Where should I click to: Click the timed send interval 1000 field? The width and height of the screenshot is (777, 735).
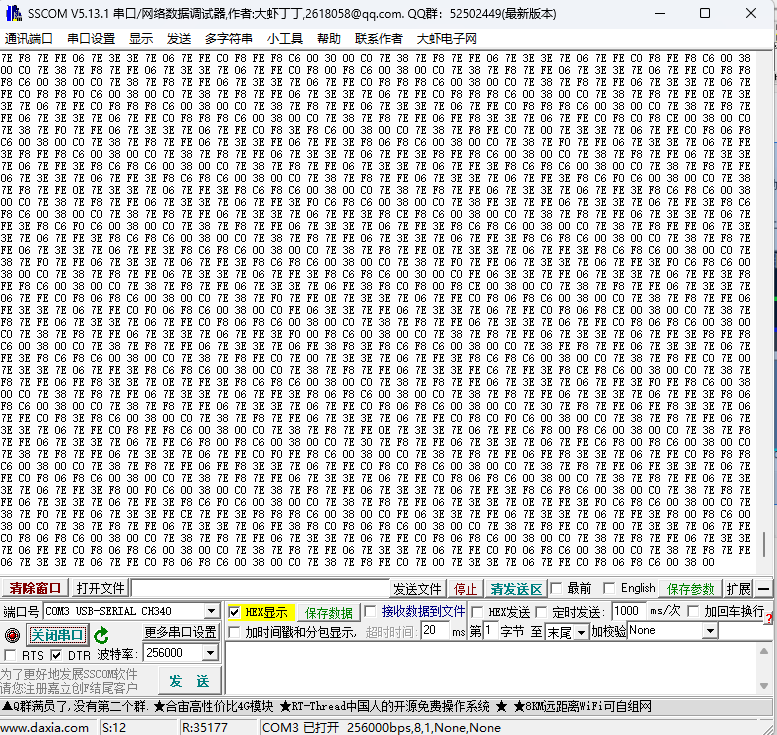tap(627, 611)
